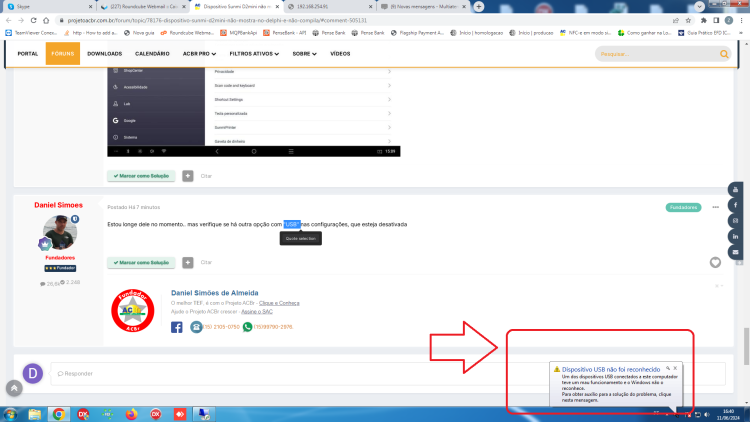Bookmark this page with the star icon
This screenshot has height=422, width=750.
[x=688, y=21]
